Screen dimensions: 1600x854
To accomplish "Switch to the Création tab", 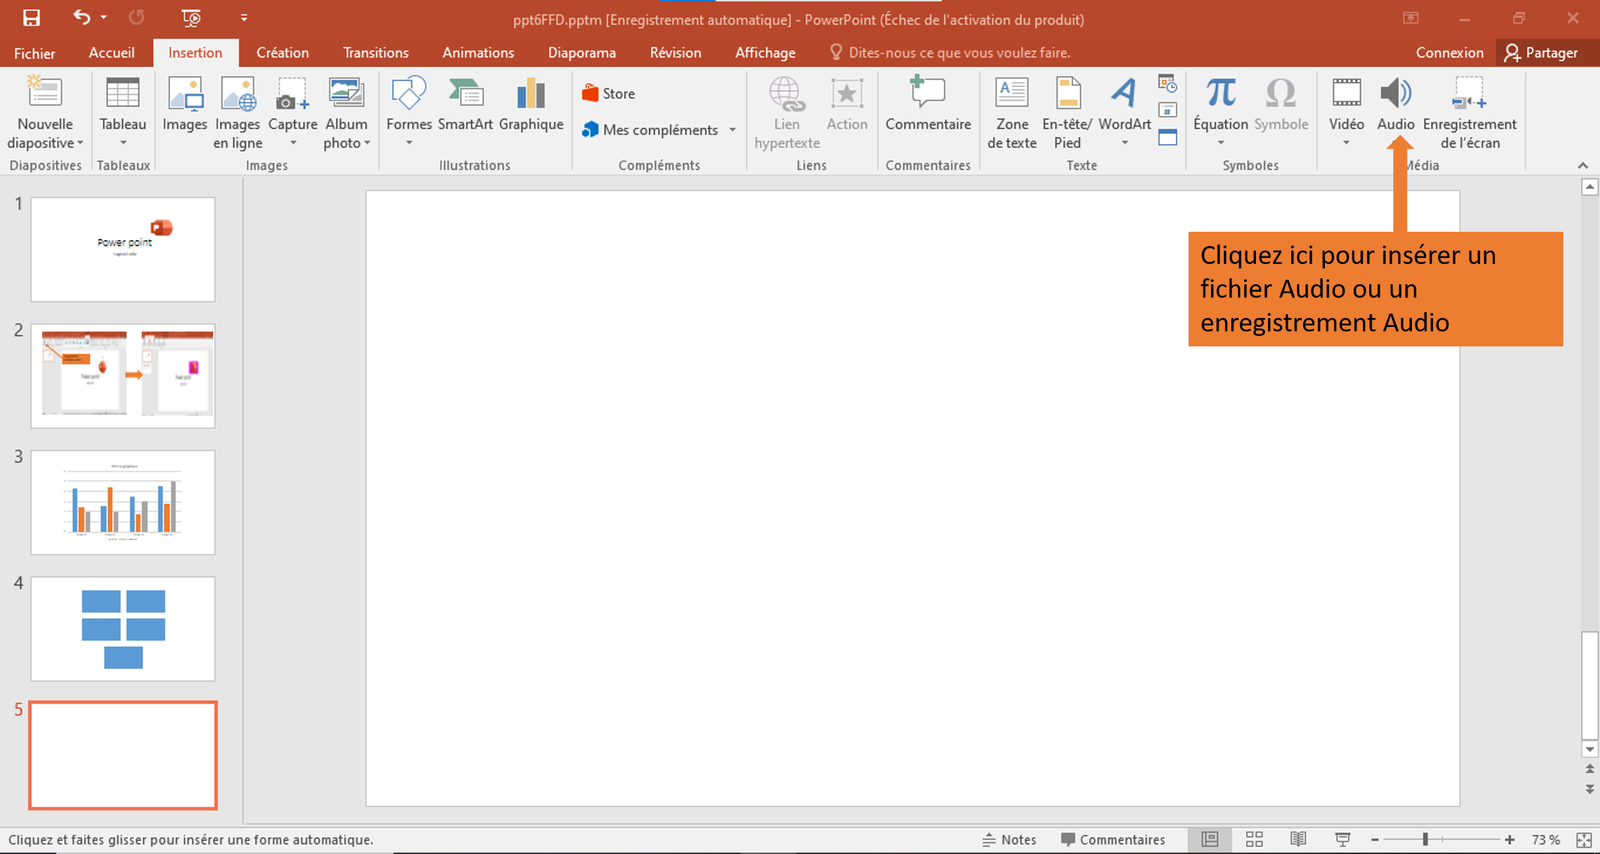I will 282,53.
